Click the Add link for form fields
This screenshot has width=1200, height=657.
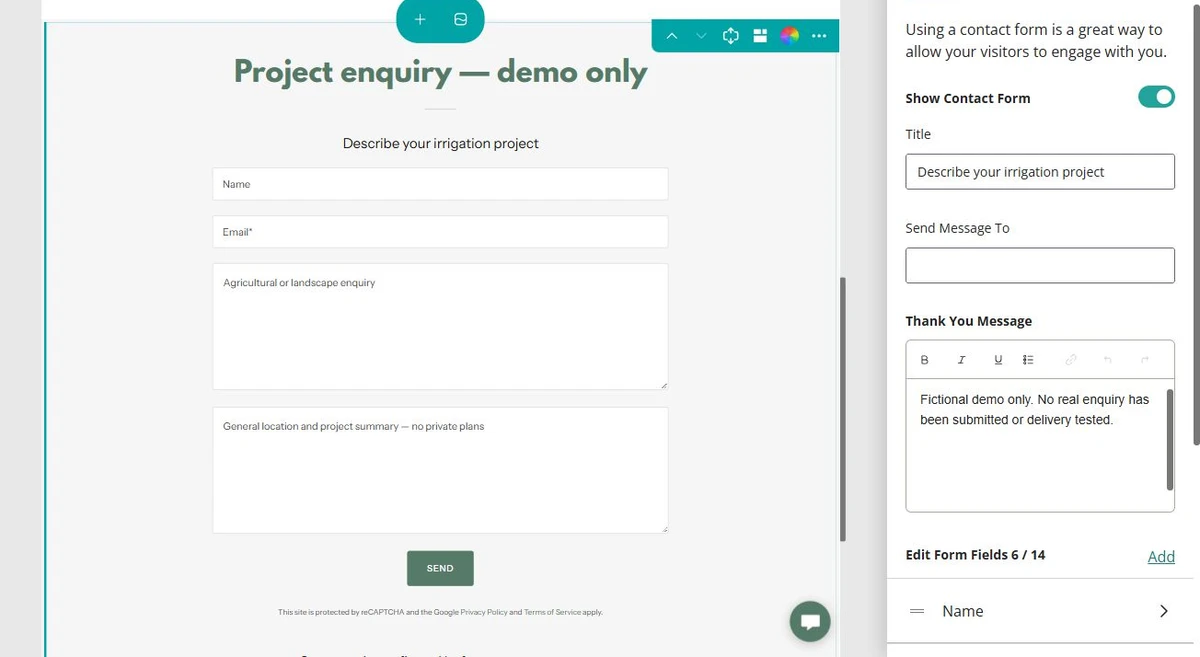point(1161,556)
